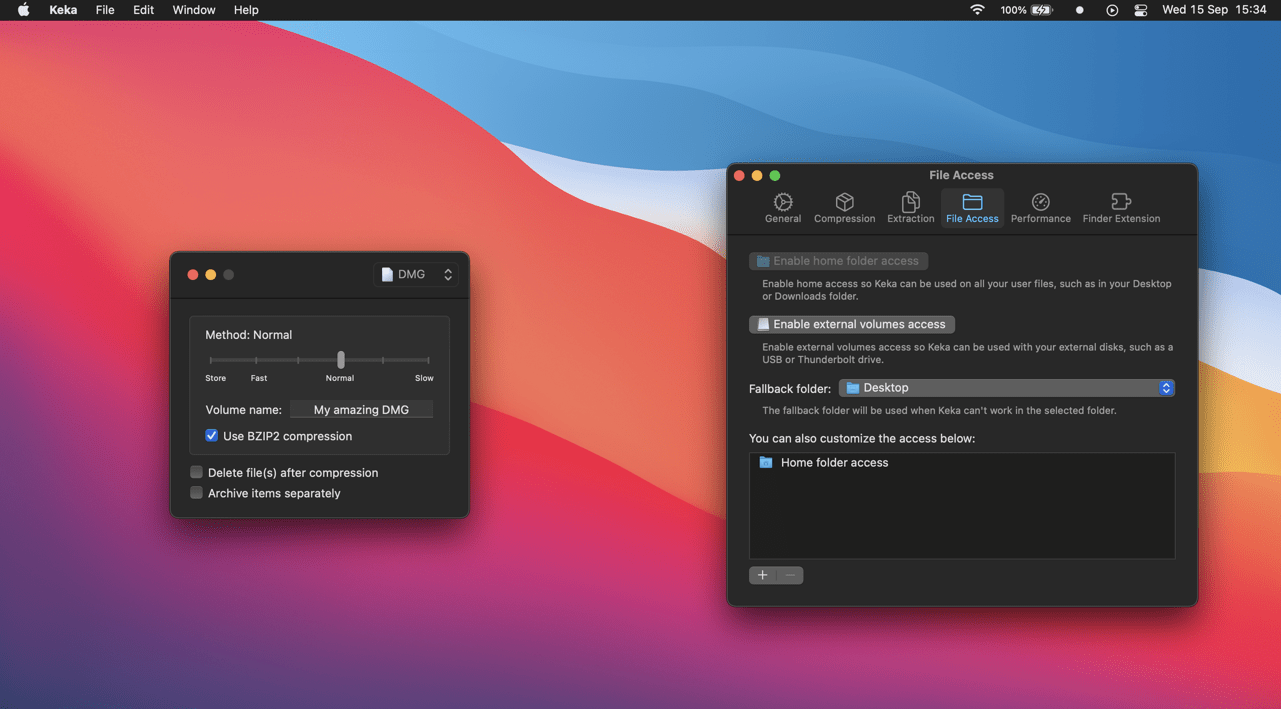
Task: Open the Window menu
Action: click(x=194, y=10)
